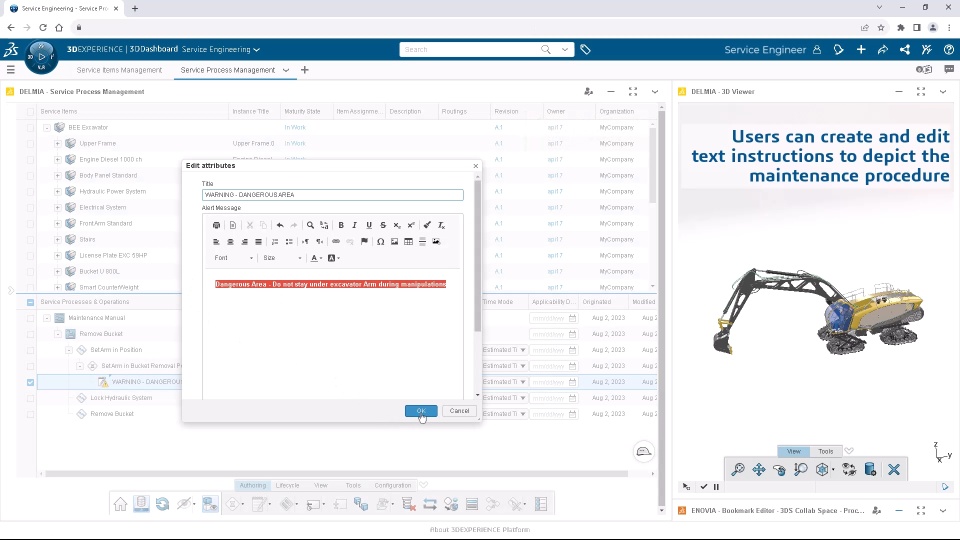Open text color dropdown arrow
The width and height of the screenshot is (960, 540).
point(321,258)
